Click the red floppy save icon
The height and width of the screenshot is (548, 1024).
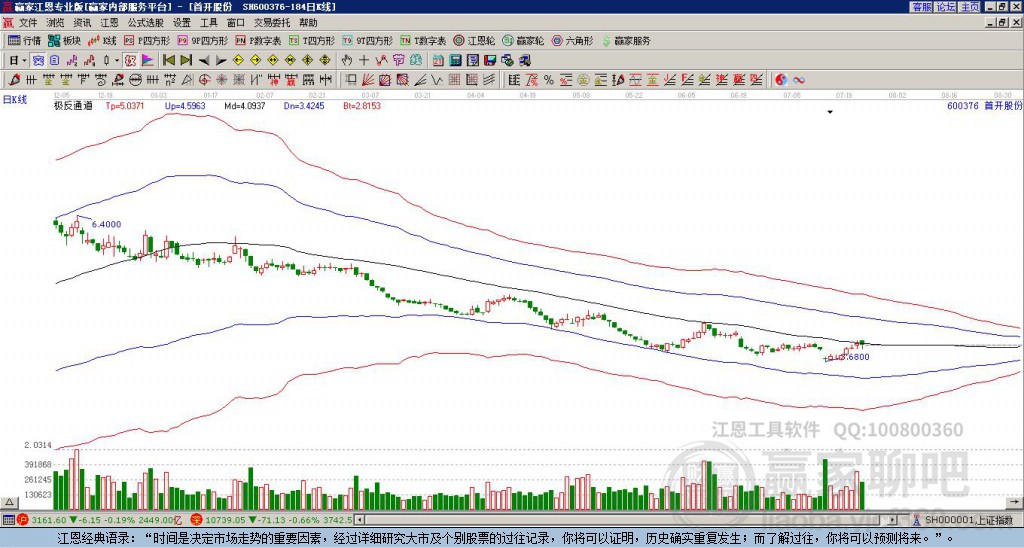click(490, 61)
